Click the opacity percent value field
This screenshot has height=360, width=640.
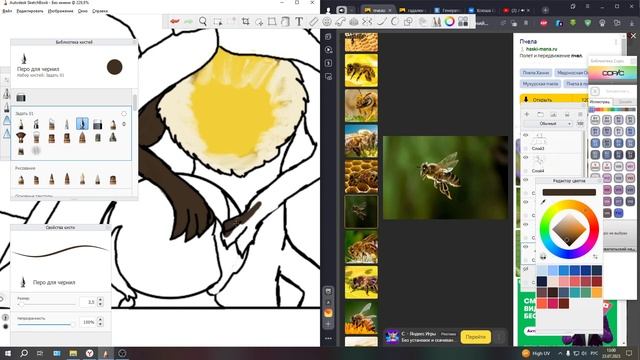[x=88, y=322]
